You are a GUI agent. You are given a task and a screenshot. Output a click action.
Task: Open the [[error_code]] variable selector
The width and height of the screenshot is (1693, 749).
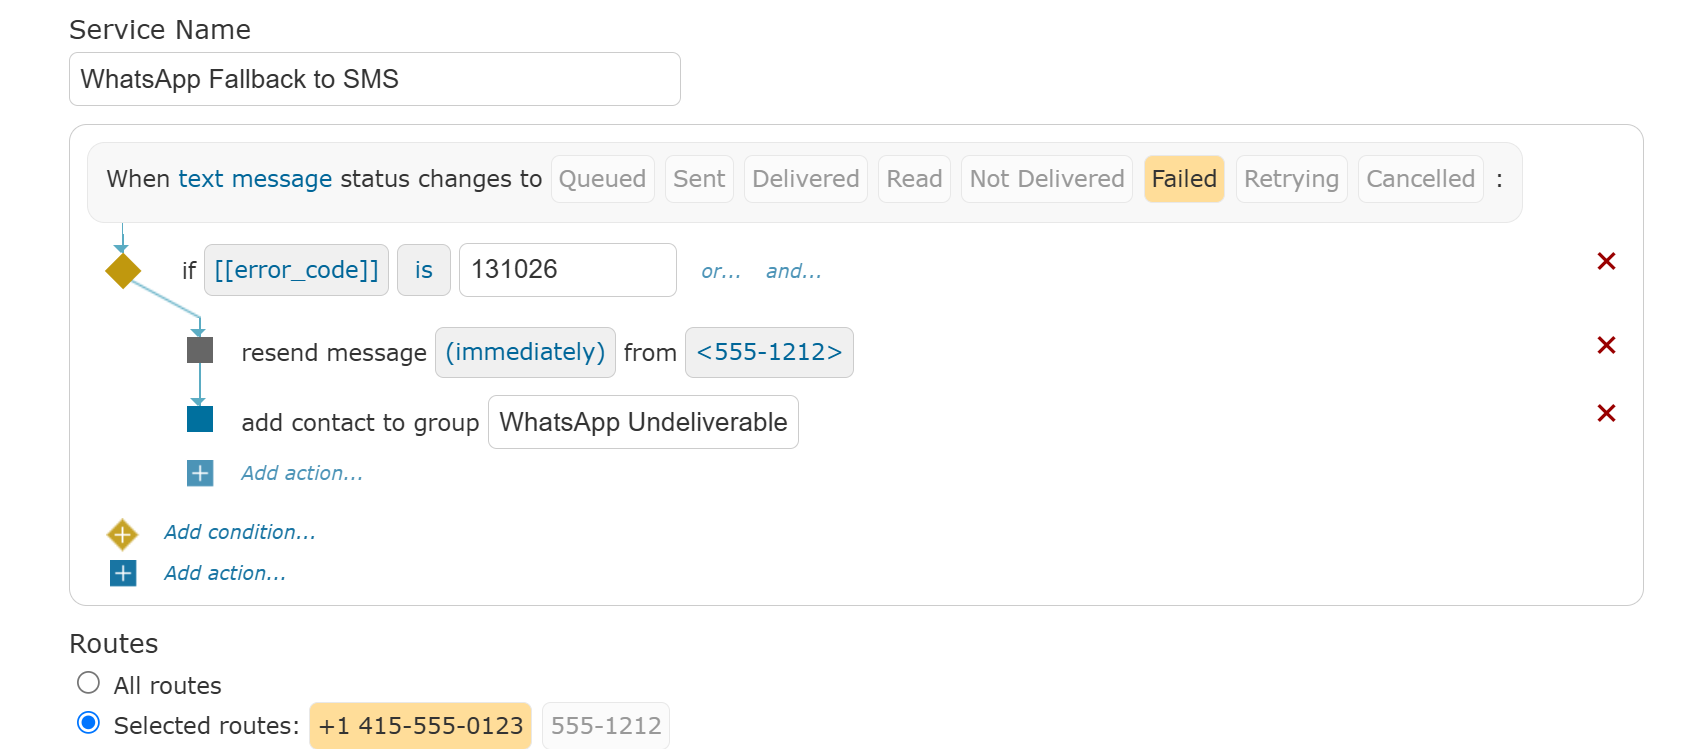pyautogui.click(x=297, y=270)
